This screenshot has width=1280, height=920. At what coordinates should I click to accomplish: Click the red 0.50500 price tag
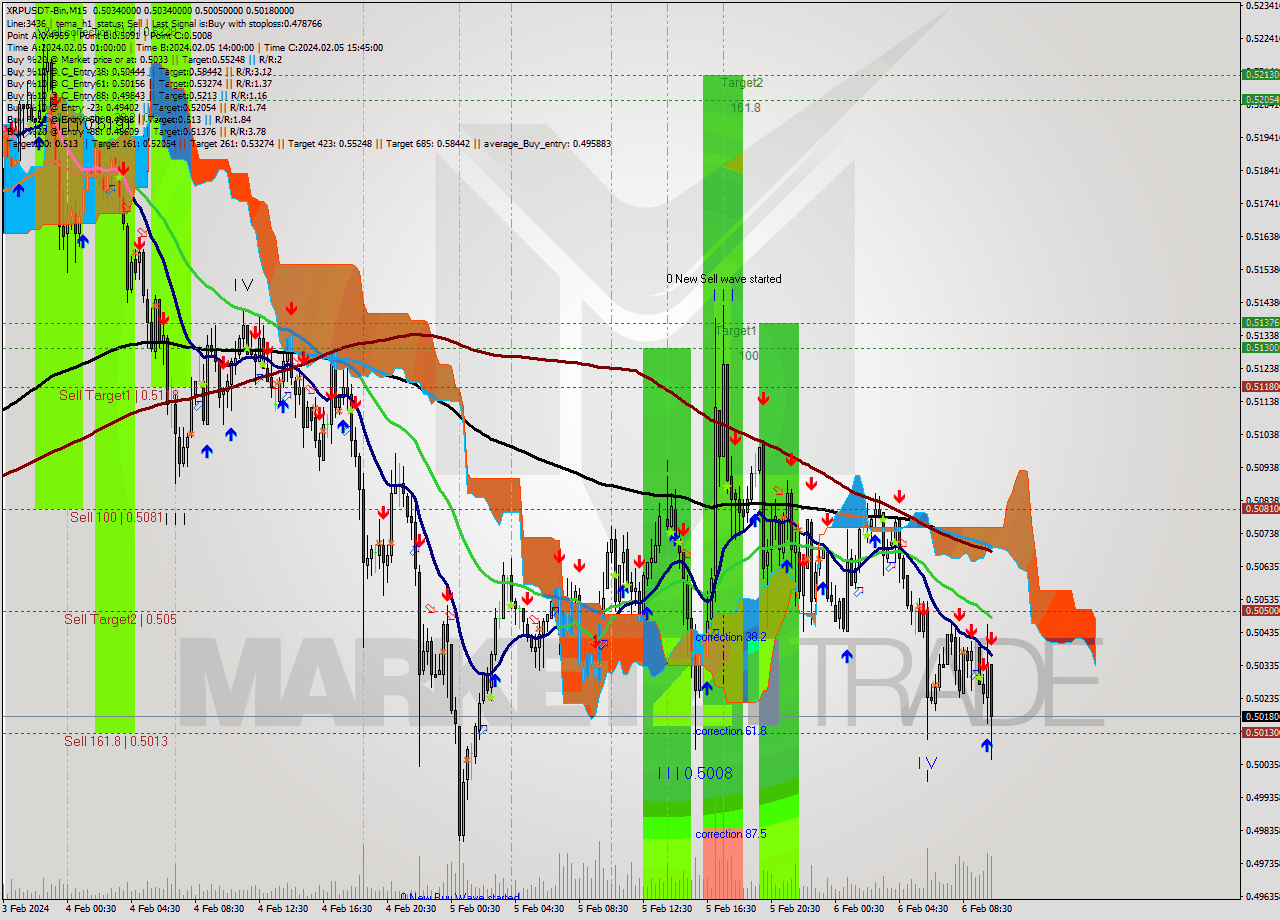pyautogui.click(x=1260, y=610)
